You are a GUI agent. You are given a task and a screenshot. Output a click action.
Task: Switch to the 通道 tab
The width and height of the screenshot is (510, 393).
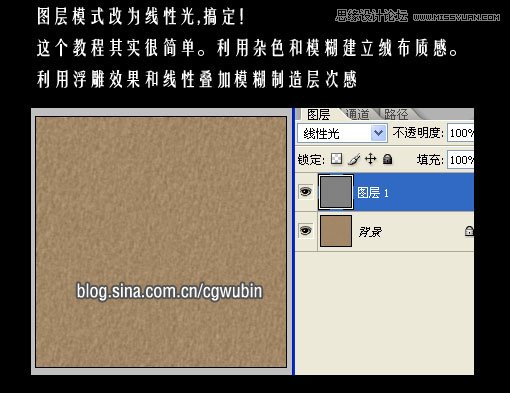(357, 114)
